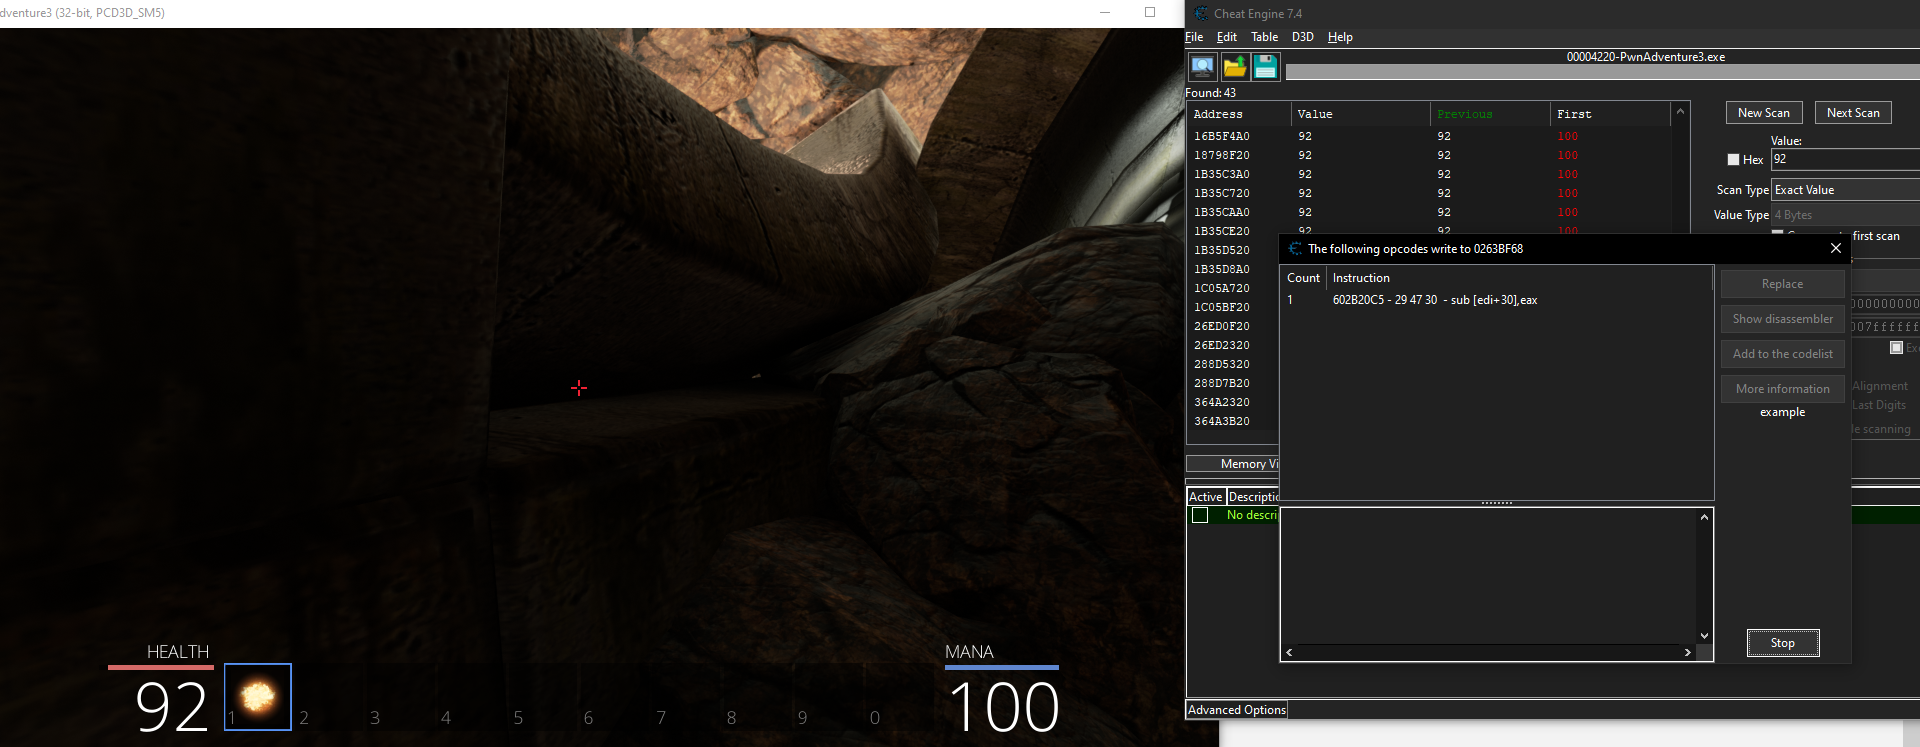The image size is (1920, 747).
Task: Click the Instruction column header
Action: click(1519, 278)
